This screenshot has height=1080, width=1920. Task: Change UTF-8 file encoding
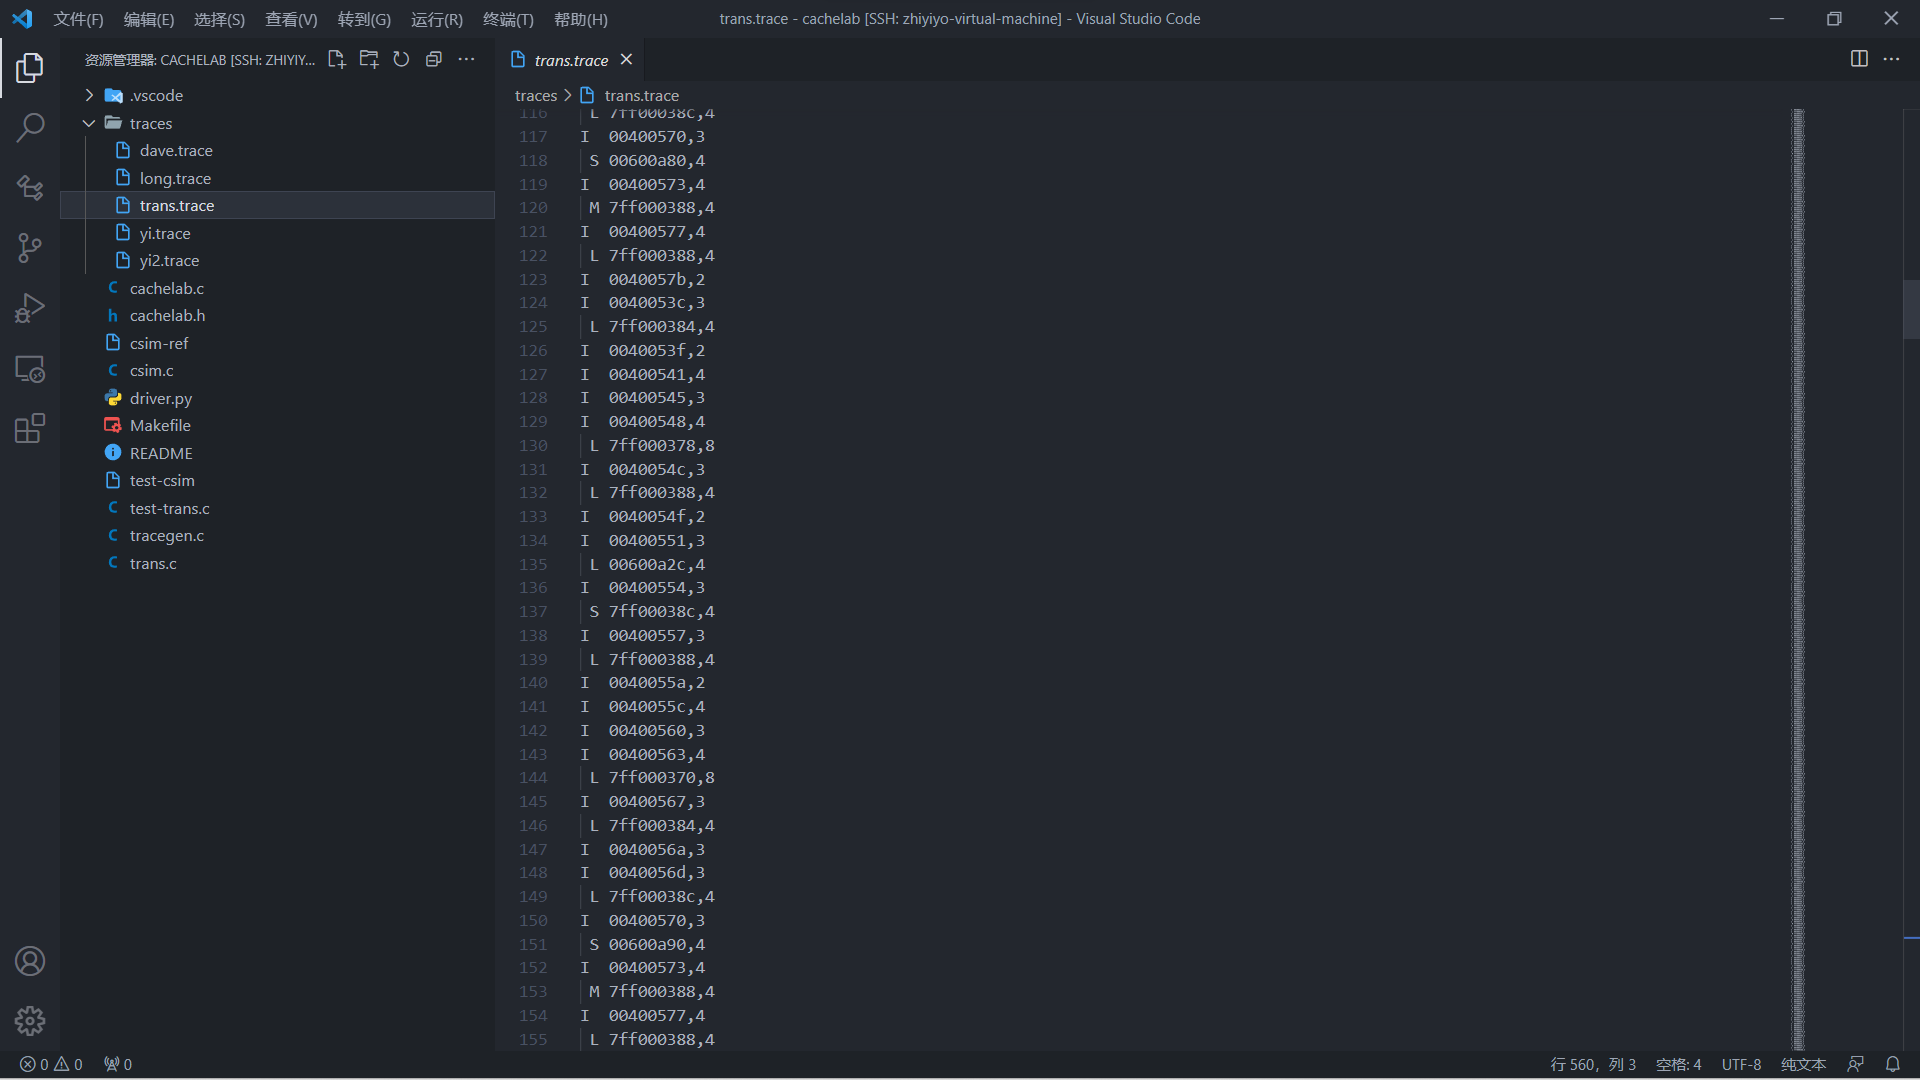tap(1741, 1064)
